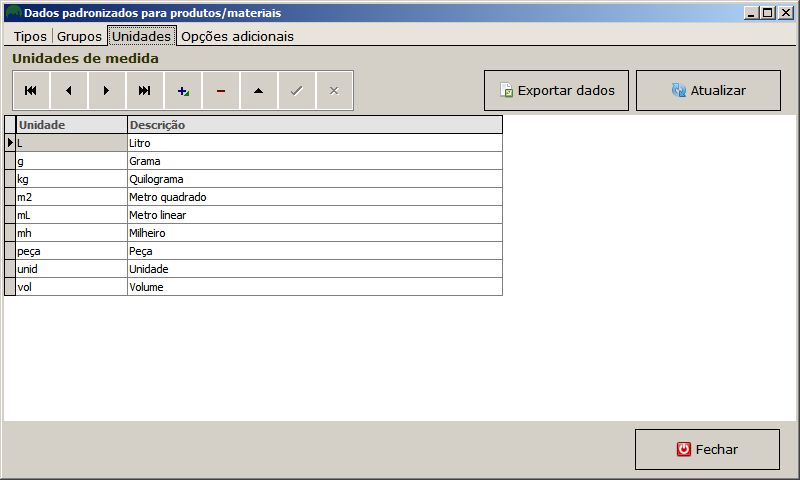Screen dimensions: 800x480
Task: Select the 'kg' unit cell
Action: (x=71, y=179)
